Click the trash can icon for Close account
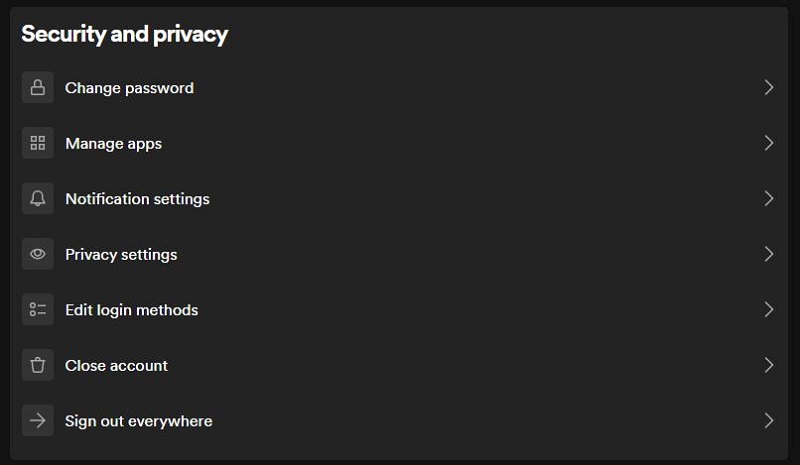 click(38, 365)
